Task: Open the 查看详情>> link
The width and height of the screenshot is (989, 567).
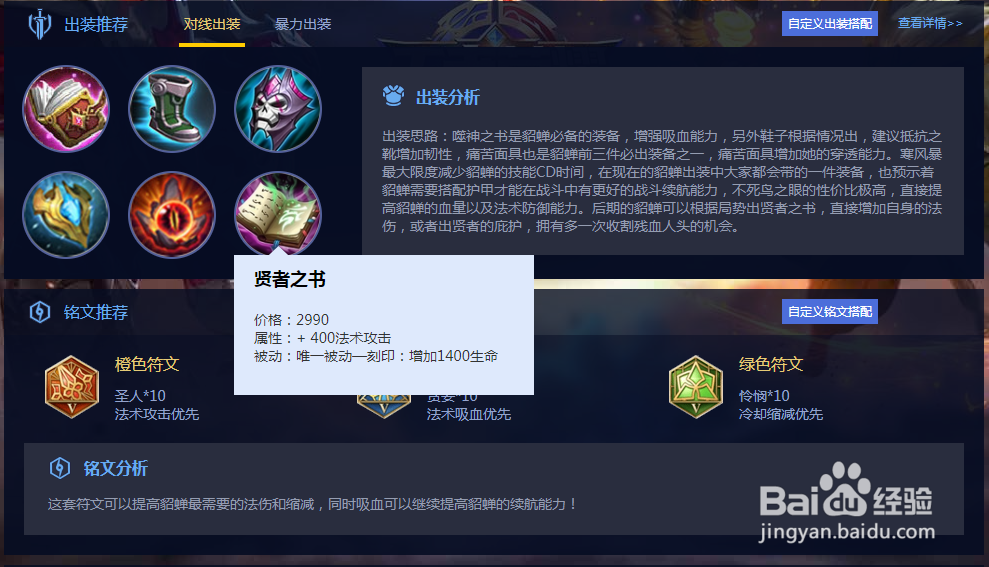Action: 930,23
